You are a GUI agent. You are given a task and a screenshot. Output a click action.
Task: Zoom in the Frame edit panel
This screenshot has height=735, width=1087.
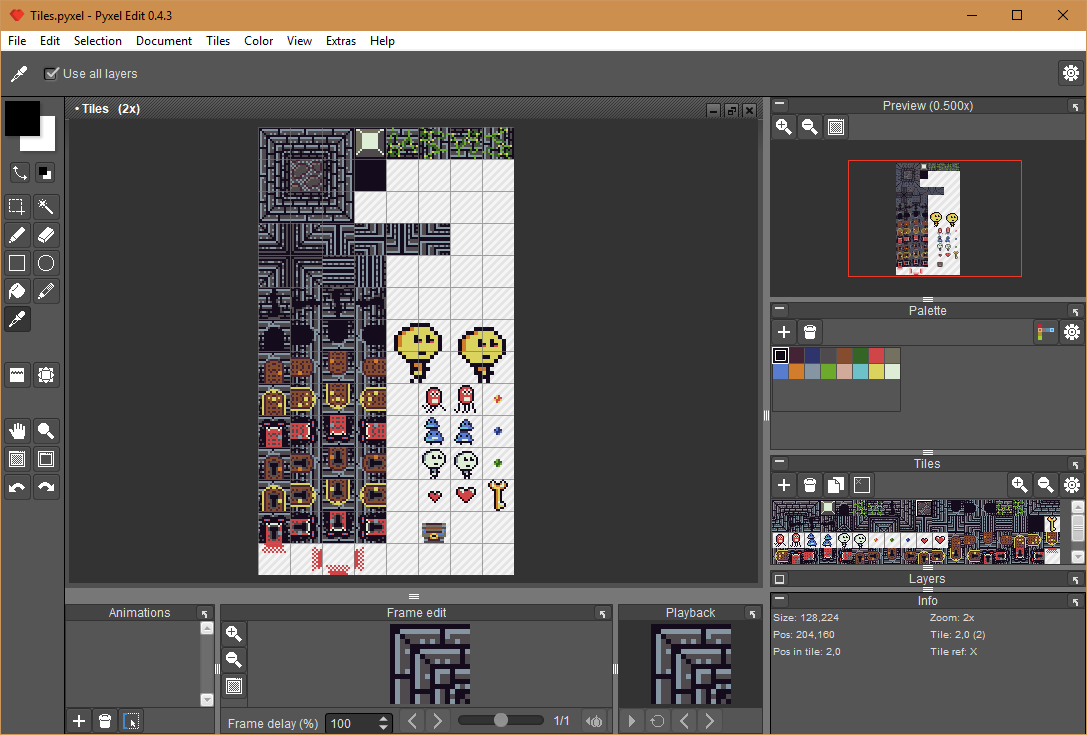coord(234,634)
